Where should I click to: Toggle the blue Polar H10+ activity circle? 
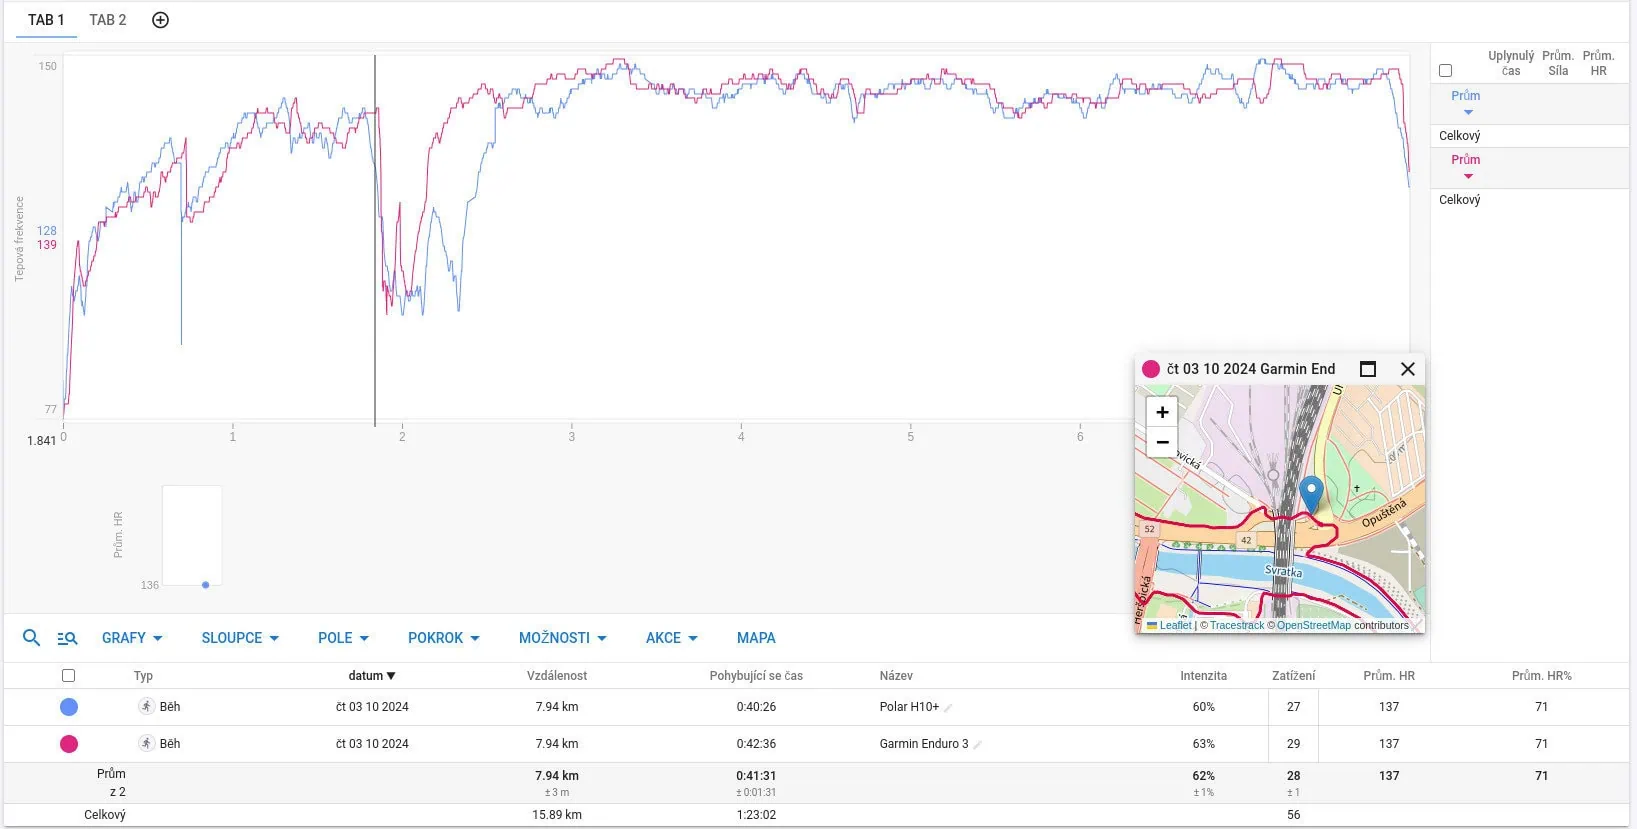tap(69, 707)
